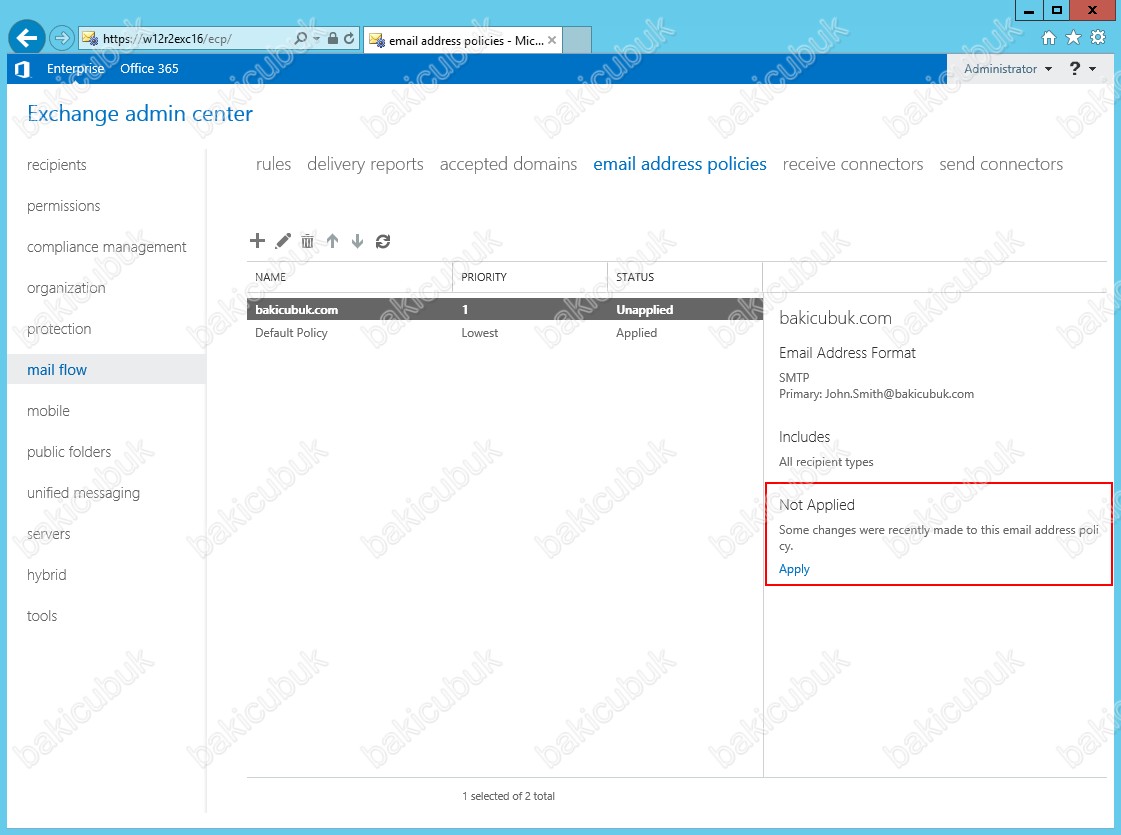Open the tools section
This screenshot has height=835, width=1121.
pos(42,616)
